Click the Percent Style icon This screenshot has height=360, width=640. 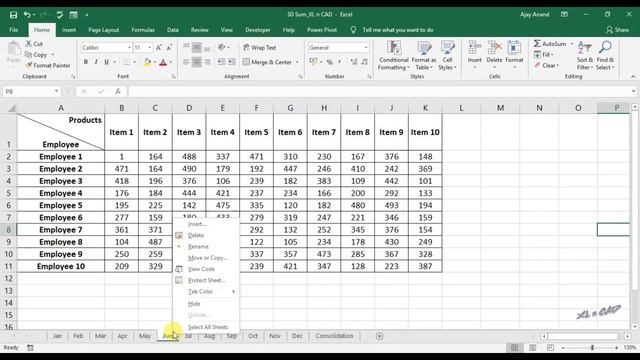329,62
